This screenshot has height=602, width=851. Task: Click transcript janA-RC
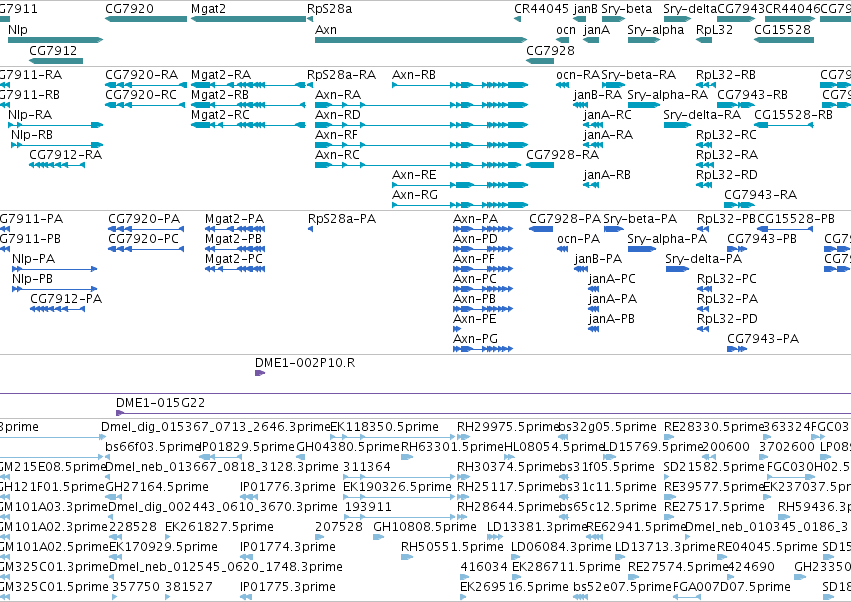(x=607, y=115)
